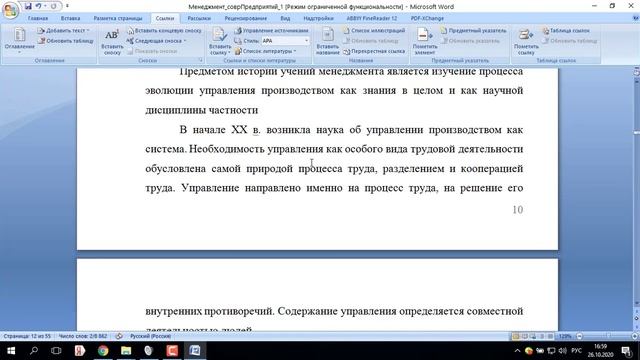Toggle the ruler button above scrollbar
The width and height of the screenshot is (640, 360).
pos(636,72)
